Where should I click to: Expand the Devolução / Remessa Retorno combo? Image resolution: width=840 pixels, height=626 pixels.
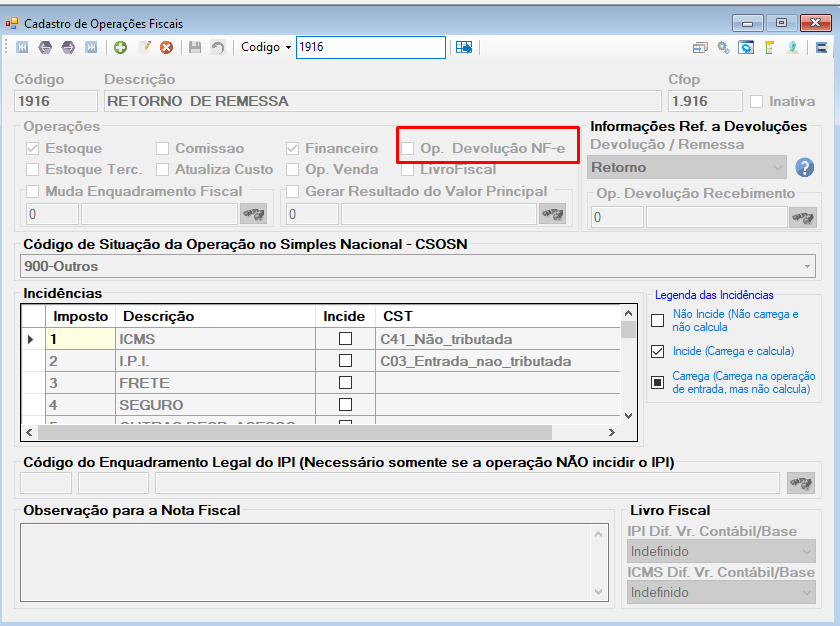tap(687, 168)
